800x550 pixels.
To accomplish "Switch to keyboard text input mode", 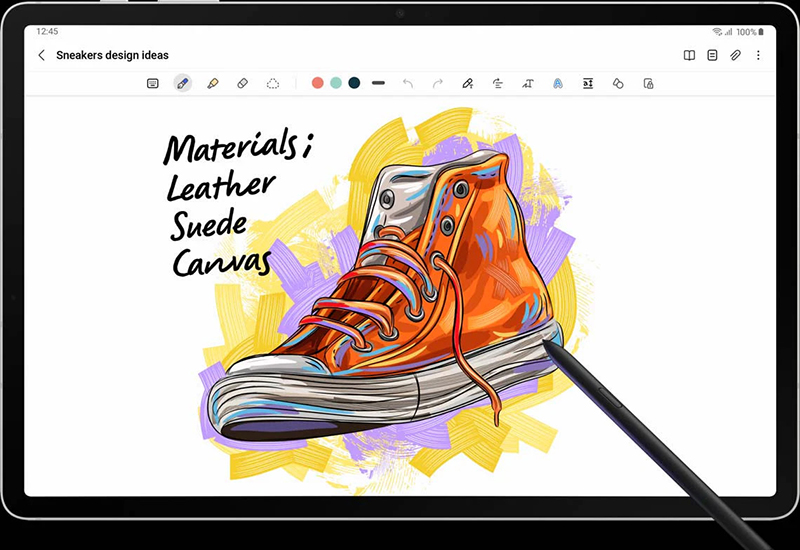I will click(153, 83).
